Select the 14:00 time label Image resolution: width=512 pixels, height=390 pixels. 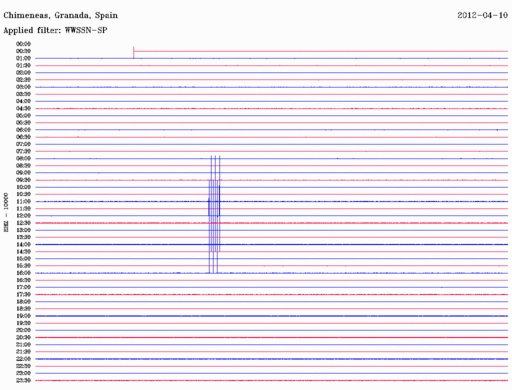tap(23, 244)
